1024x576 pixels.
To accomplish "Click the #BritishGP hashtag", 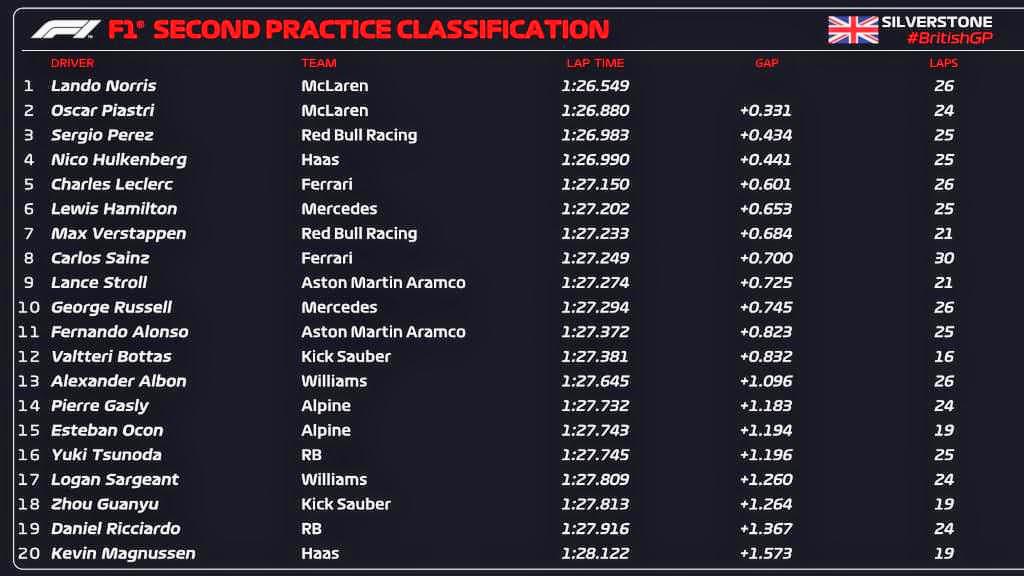I will click(x=950, y=38).
